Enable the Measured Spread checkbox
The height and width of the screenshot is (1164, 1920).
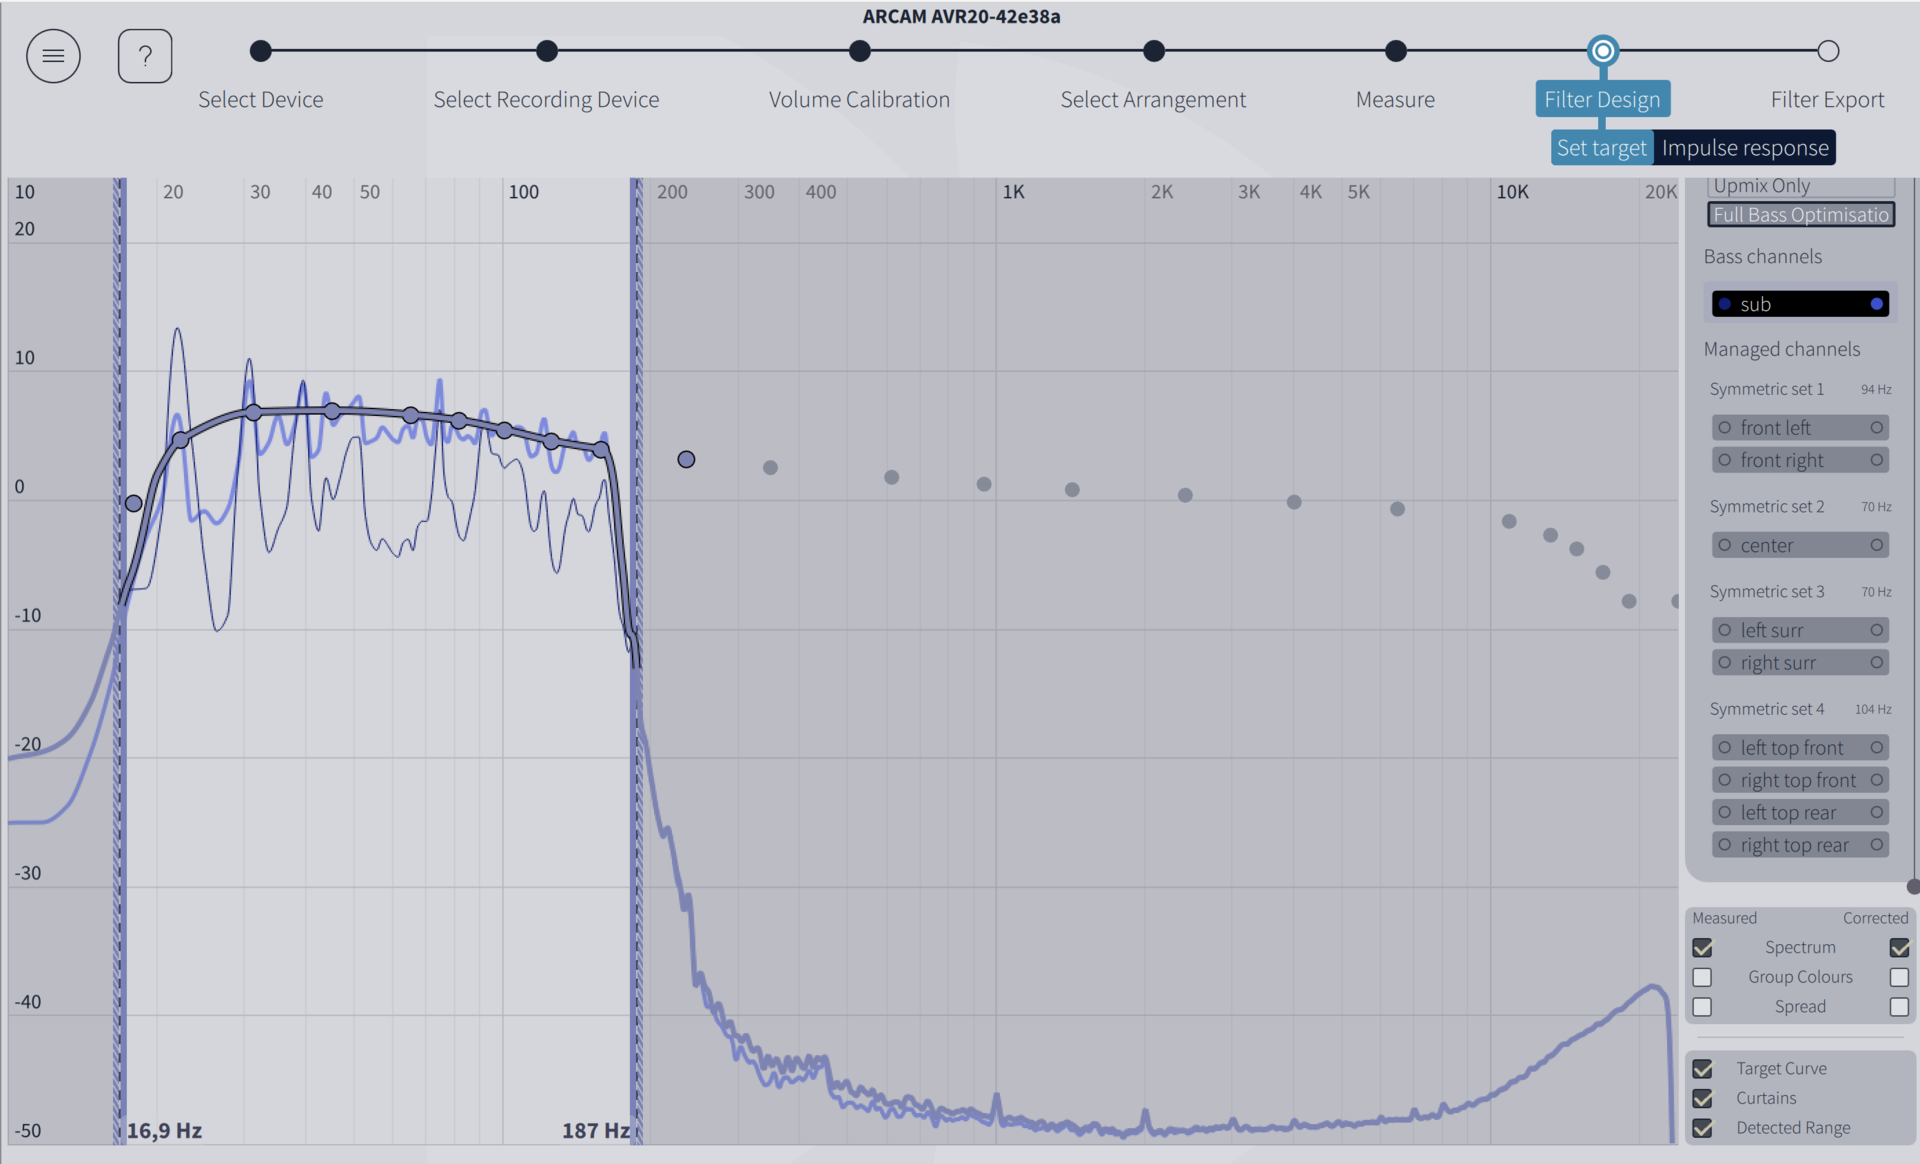pyautogui.click(x=1702, y=1007)
